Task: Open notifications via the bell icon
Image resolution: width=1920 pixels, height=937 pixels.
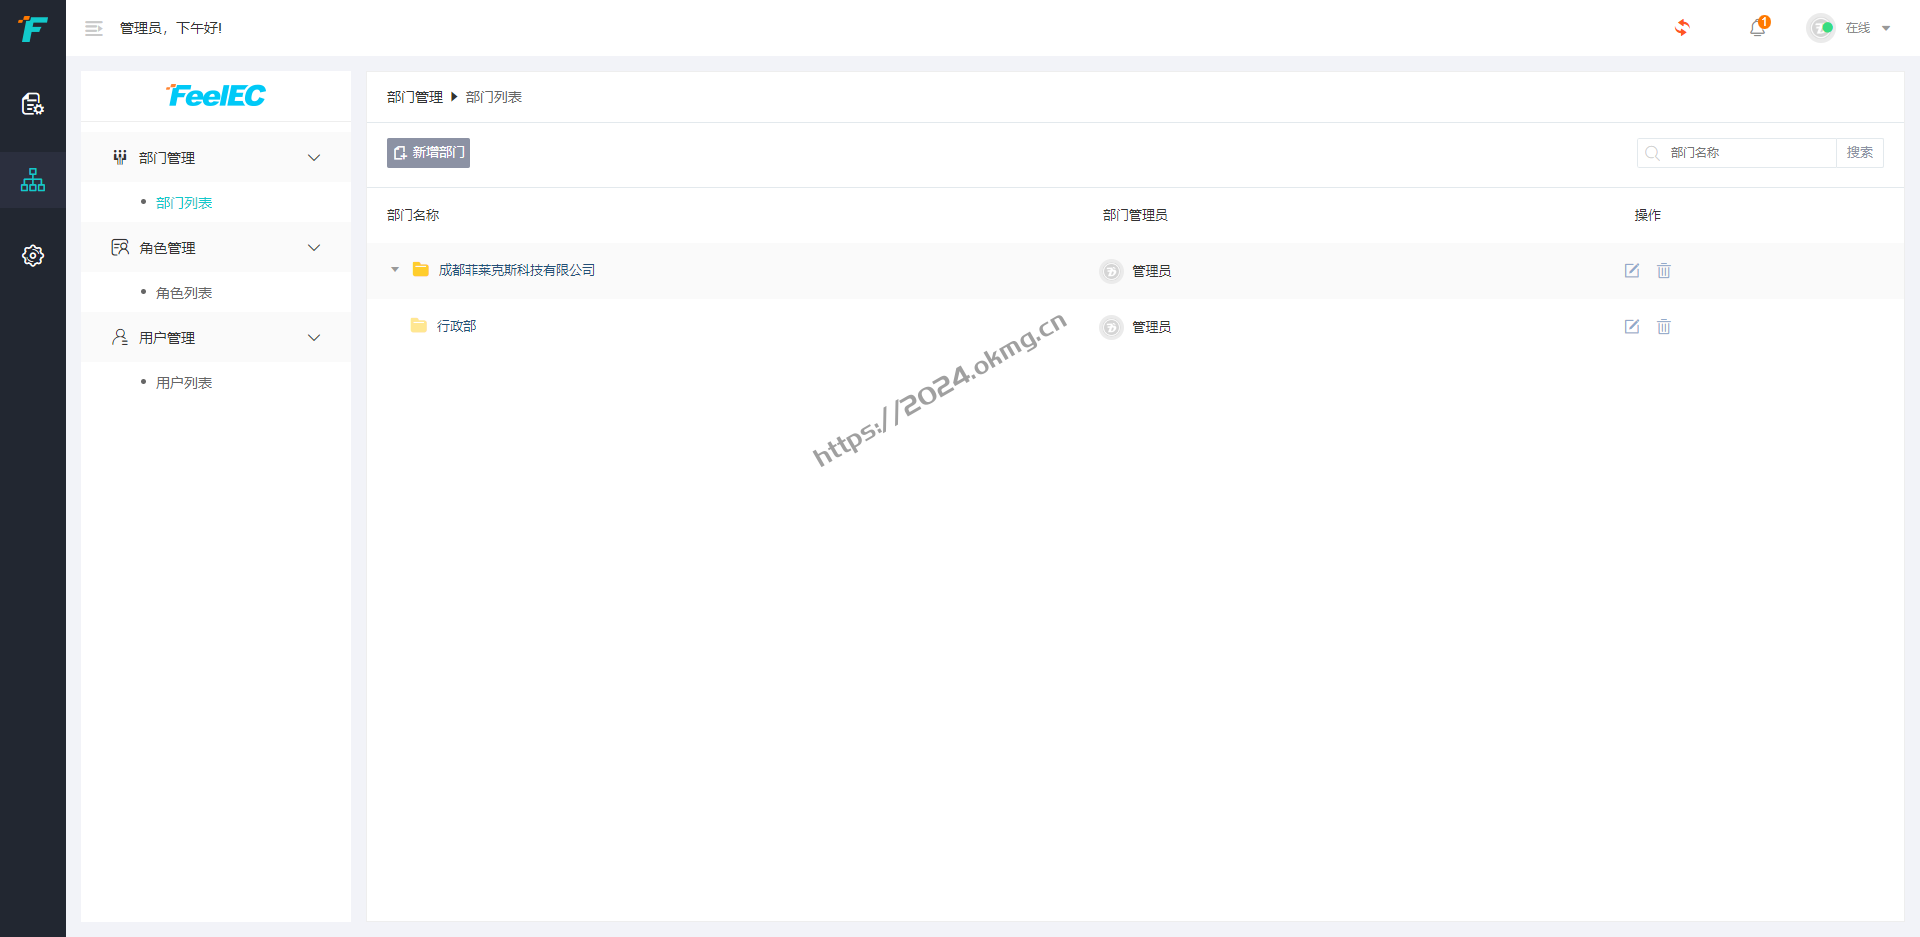Action: click(x=1757, y=28)
